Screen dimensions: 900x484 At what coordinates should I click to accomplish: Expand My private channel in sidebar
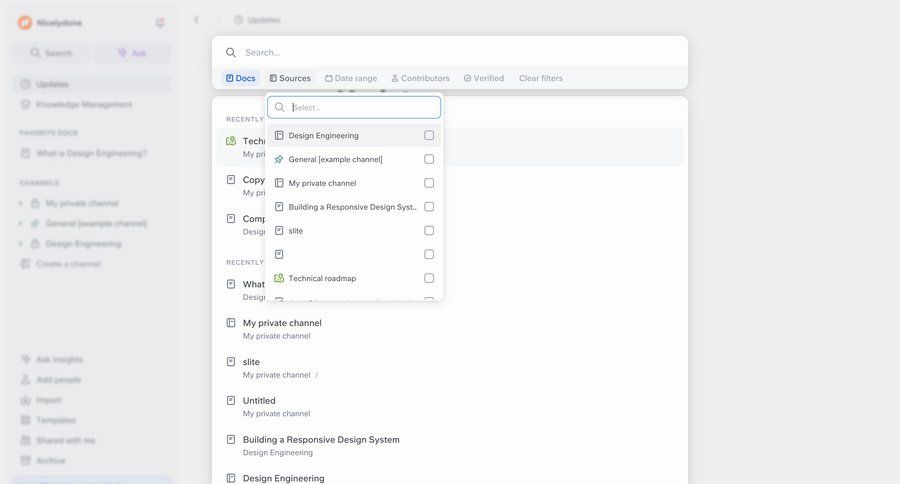tap(21, 203)
